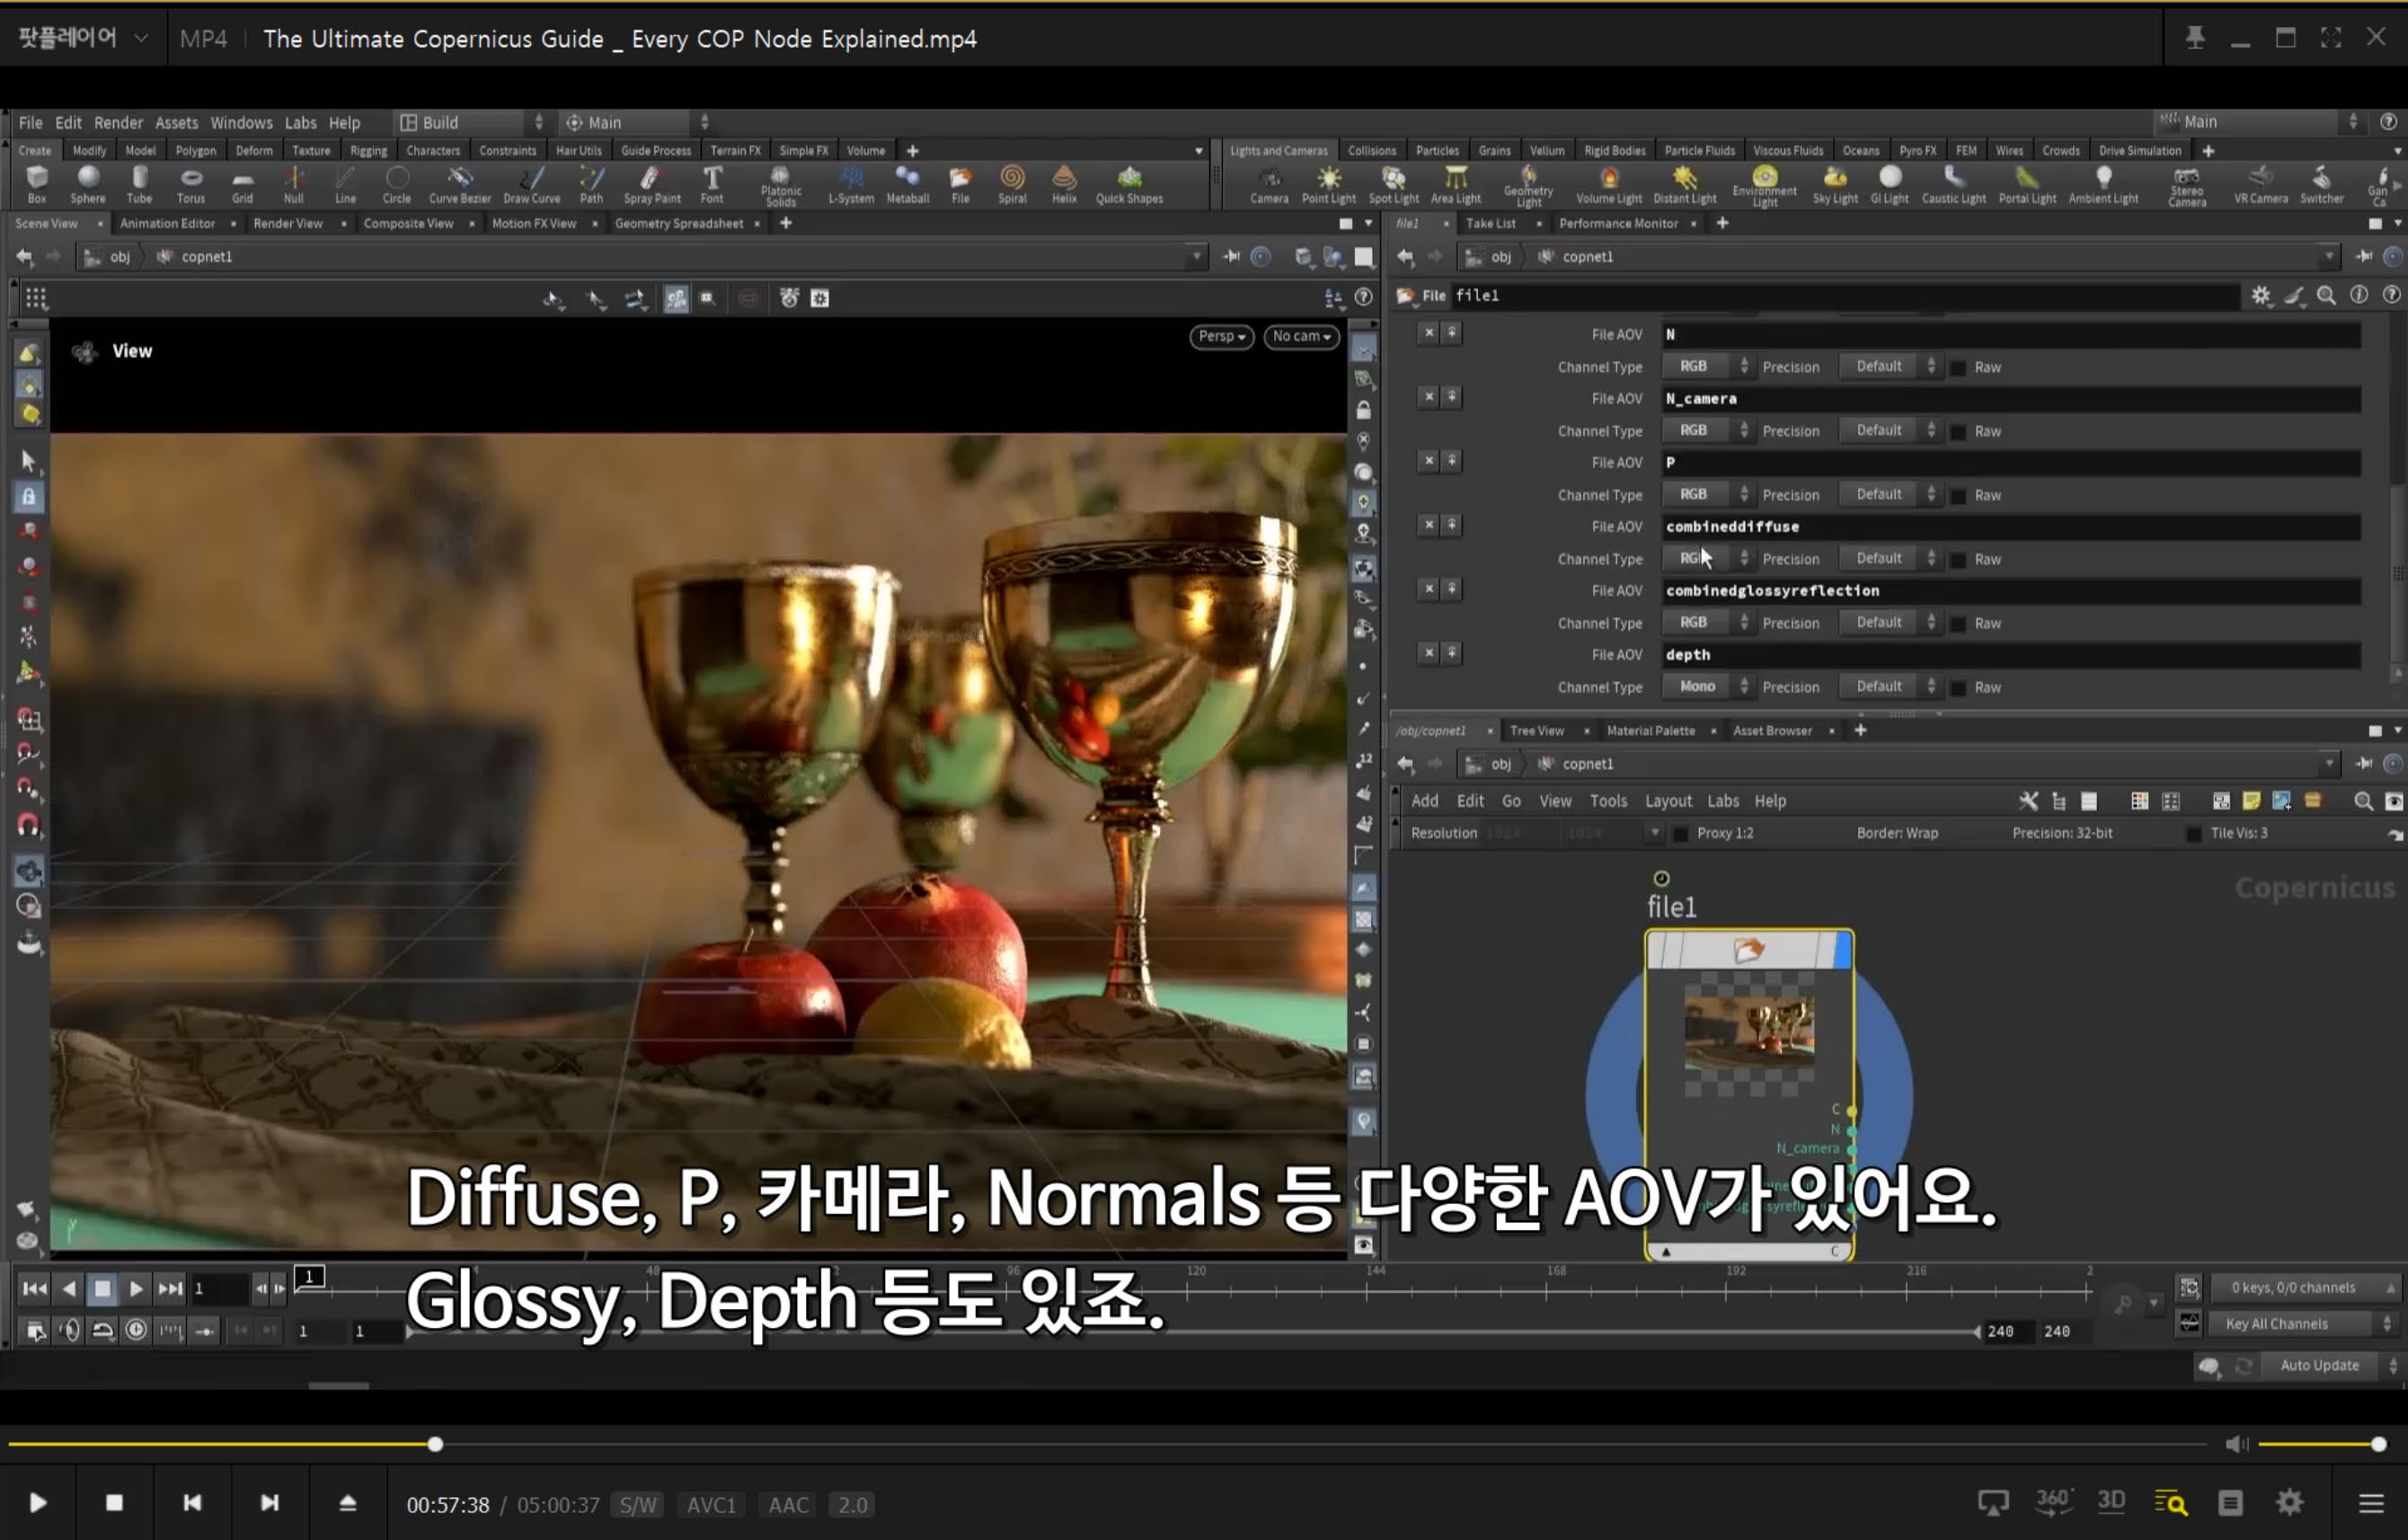Switch to the Performance Monitor tab
Image resolution: width=2408 pixels, height=1540 pixels.
1618,223
